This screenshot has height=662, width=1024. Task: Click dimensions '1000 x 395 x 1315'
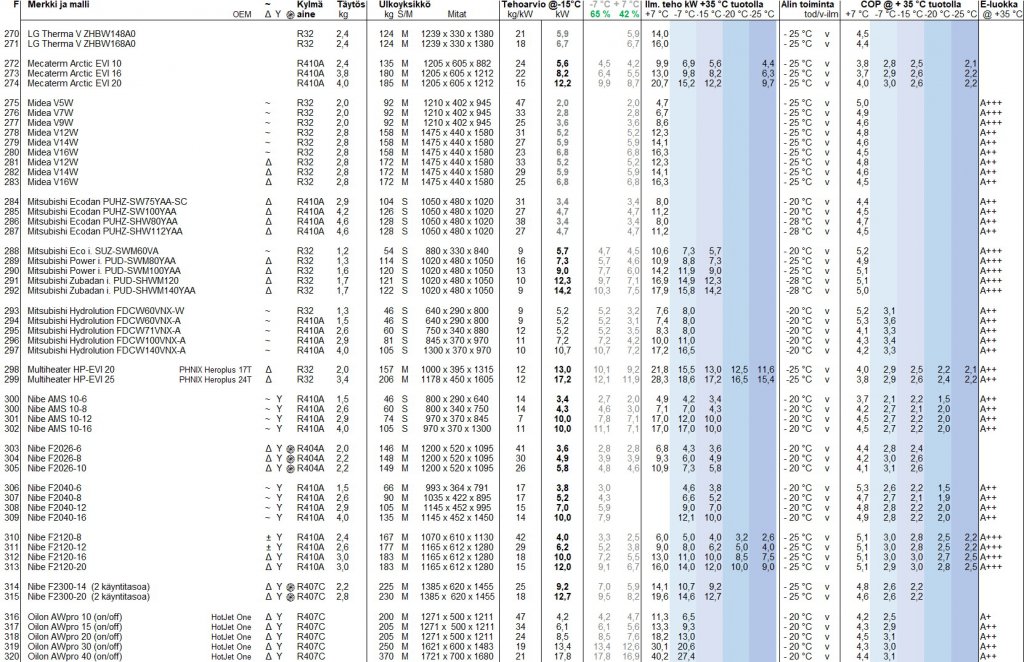point(457,370)
